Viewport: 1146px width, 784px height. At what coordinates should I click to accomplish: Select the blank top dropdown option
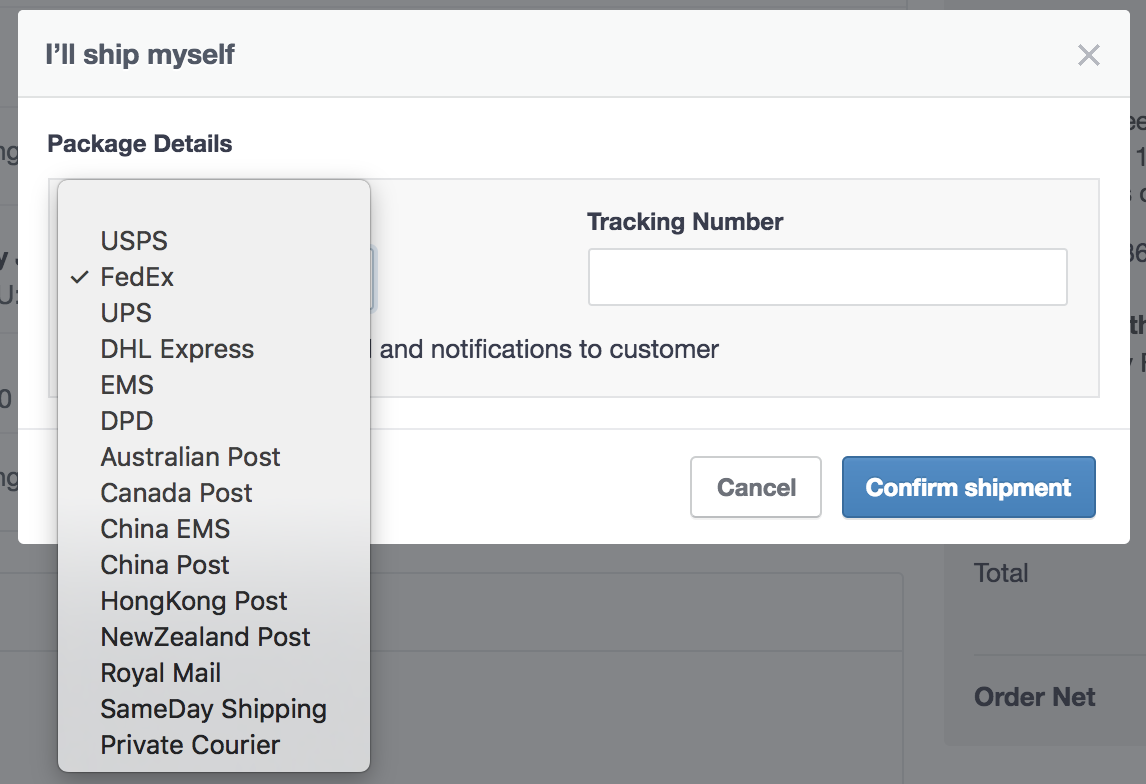[214, 208]
